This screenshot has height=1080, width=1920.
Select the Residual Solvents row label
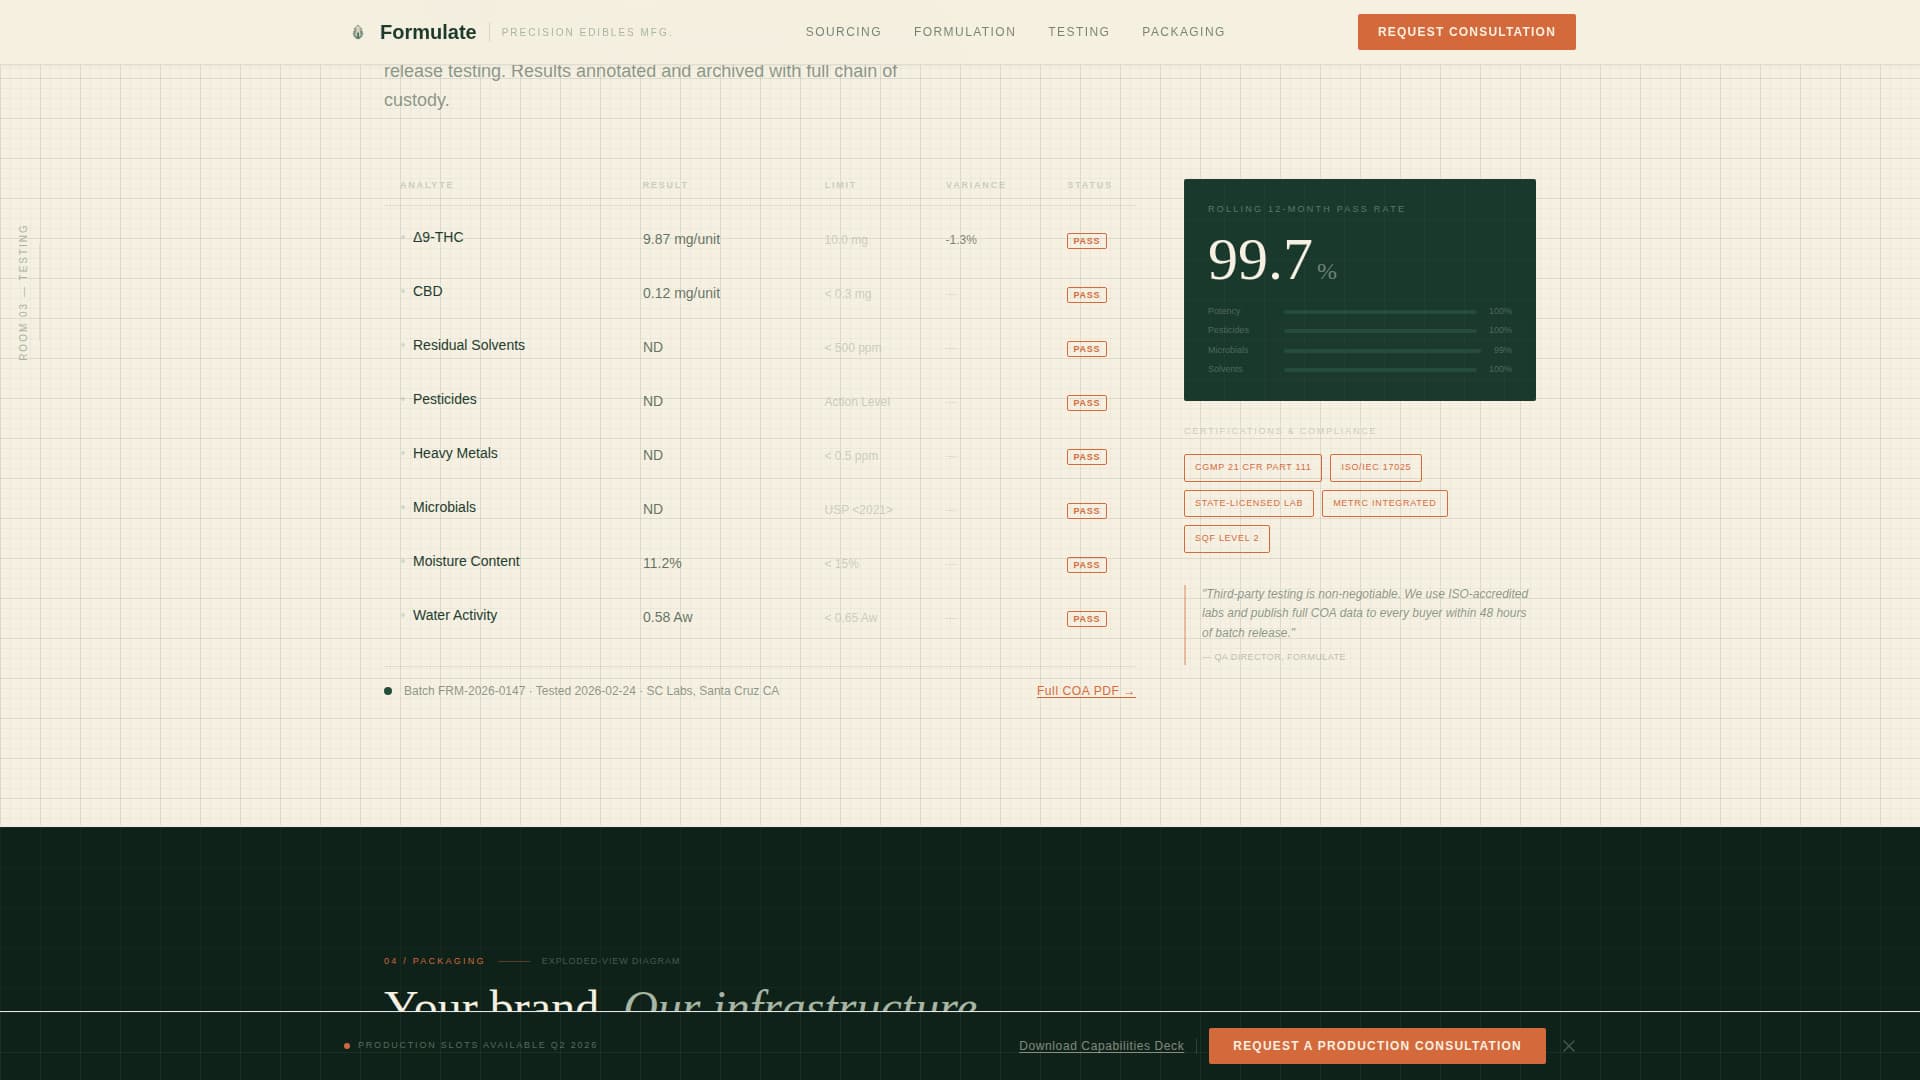pyautogui.click(x=468, y=345)
